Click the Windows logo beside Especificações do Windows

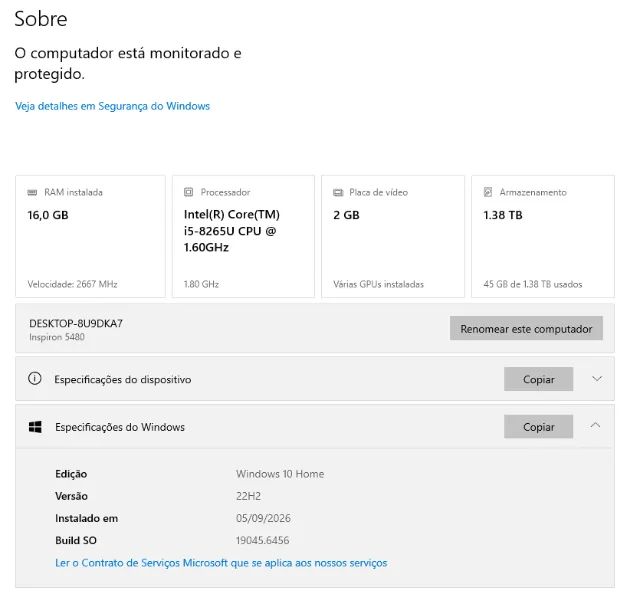coord(35,427)
